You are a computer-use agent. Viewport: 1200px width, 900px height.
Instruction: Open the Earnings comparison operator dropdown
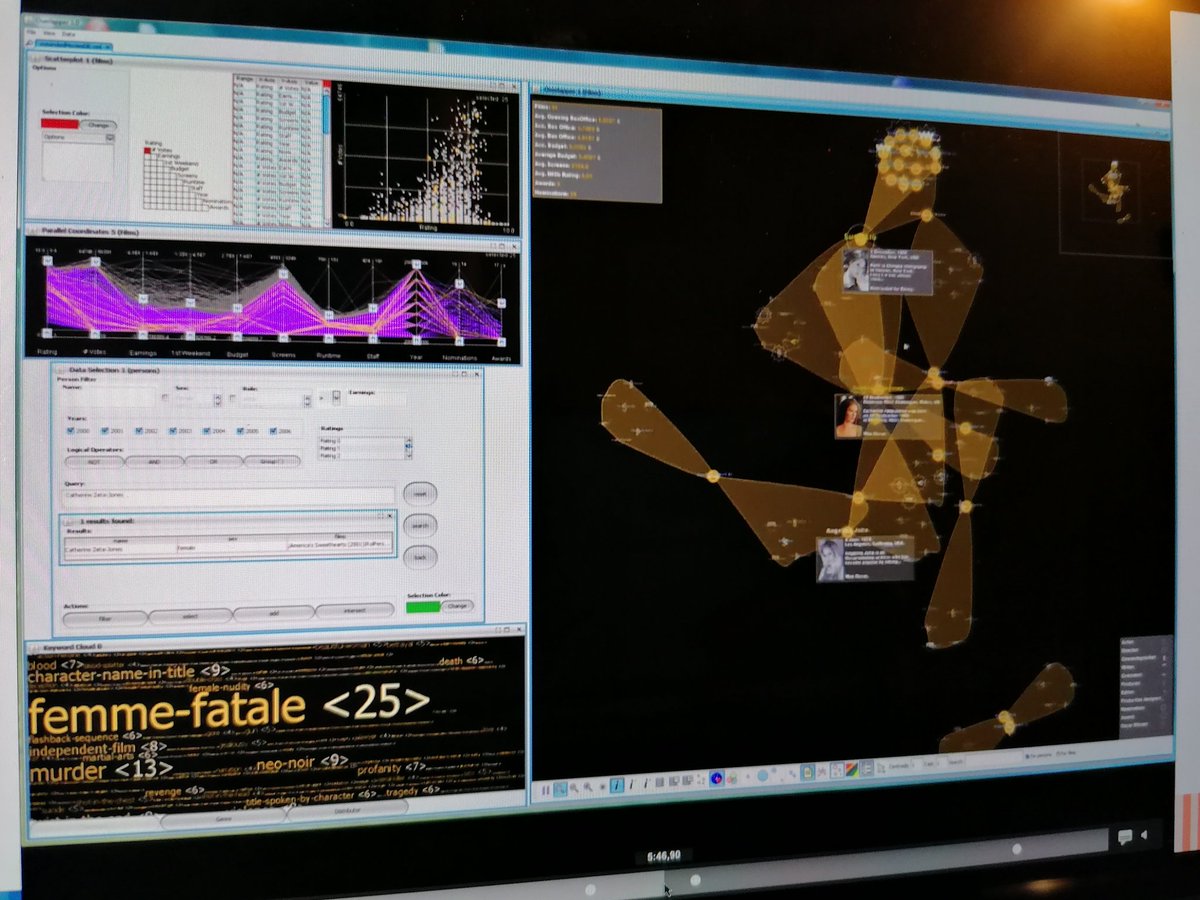coord(336,397)
